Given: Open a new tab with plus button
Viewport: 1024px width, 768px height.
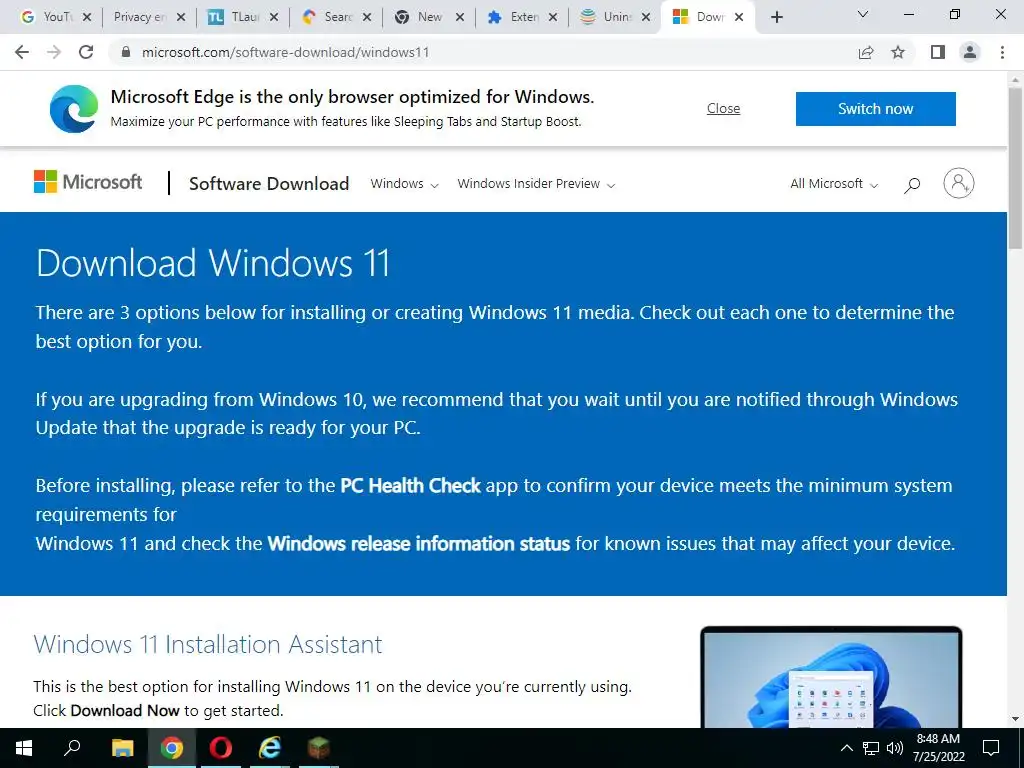Looking at the screenshot, I should tap(776, 18).
